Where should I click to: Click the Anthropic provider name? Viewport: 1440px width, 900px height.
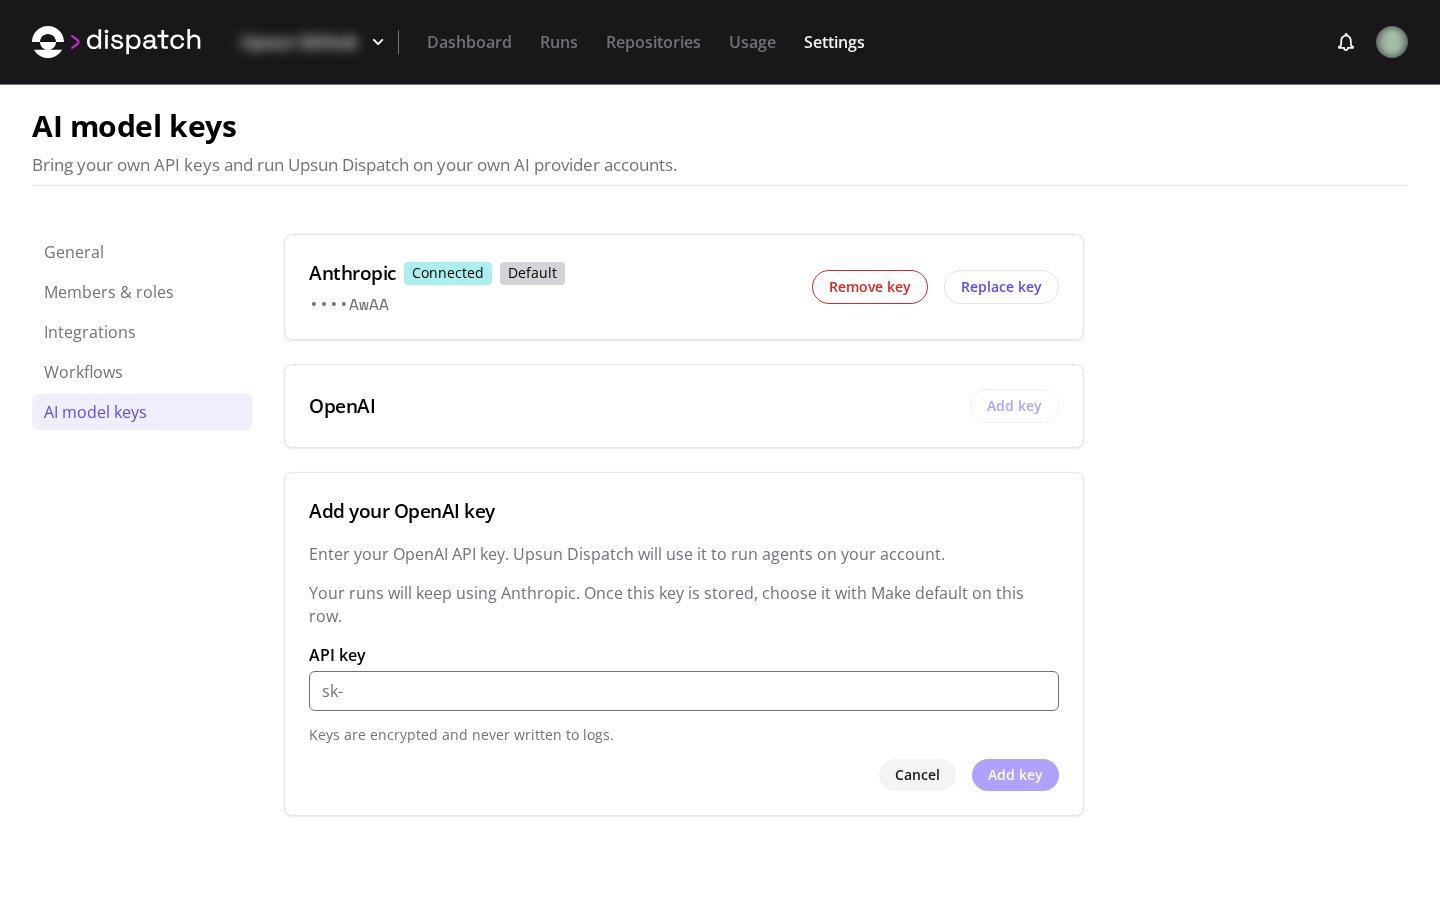pyautogui.click(x=352, y=273)
